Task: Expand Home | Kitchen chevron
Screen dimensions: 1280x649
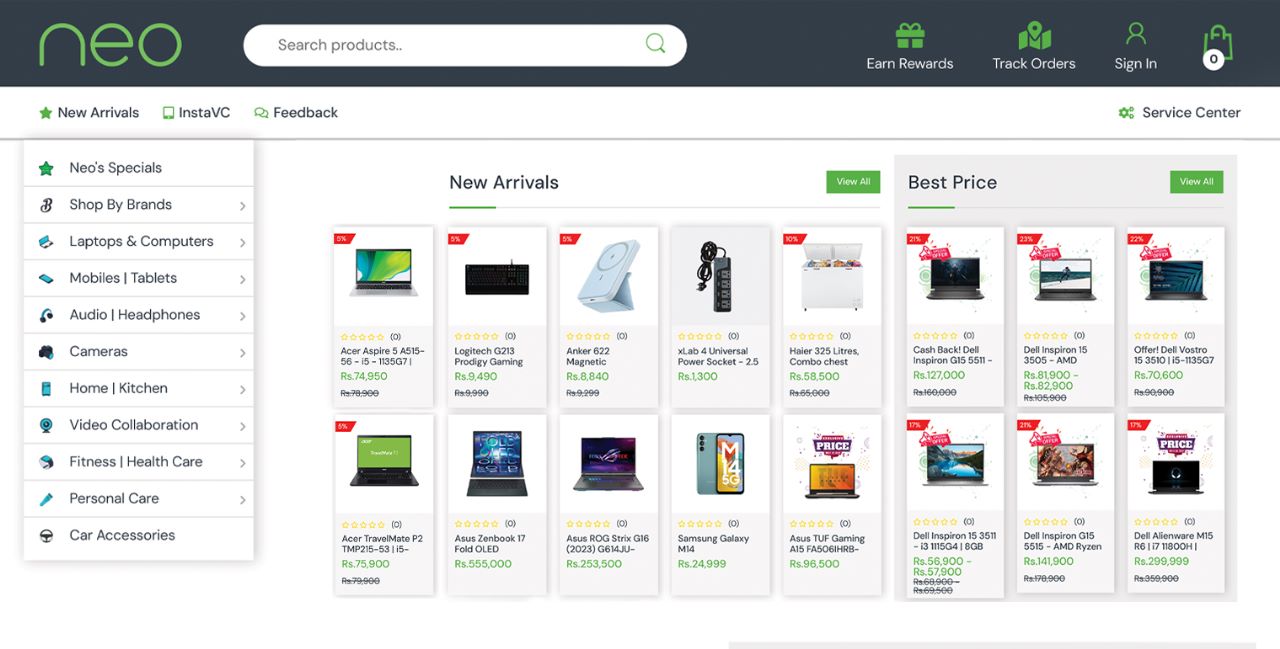Action: coord(242,389)
